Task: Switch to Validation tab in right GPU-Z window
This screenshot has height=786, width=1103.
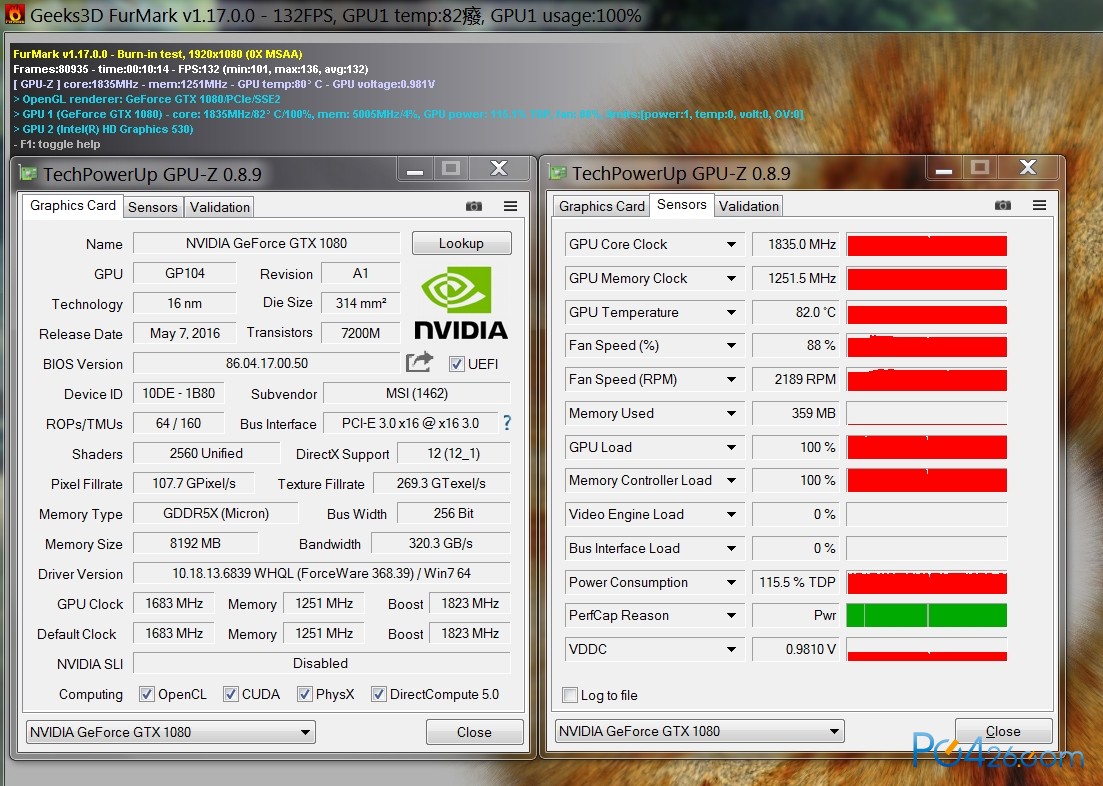Action: point(749,206)
